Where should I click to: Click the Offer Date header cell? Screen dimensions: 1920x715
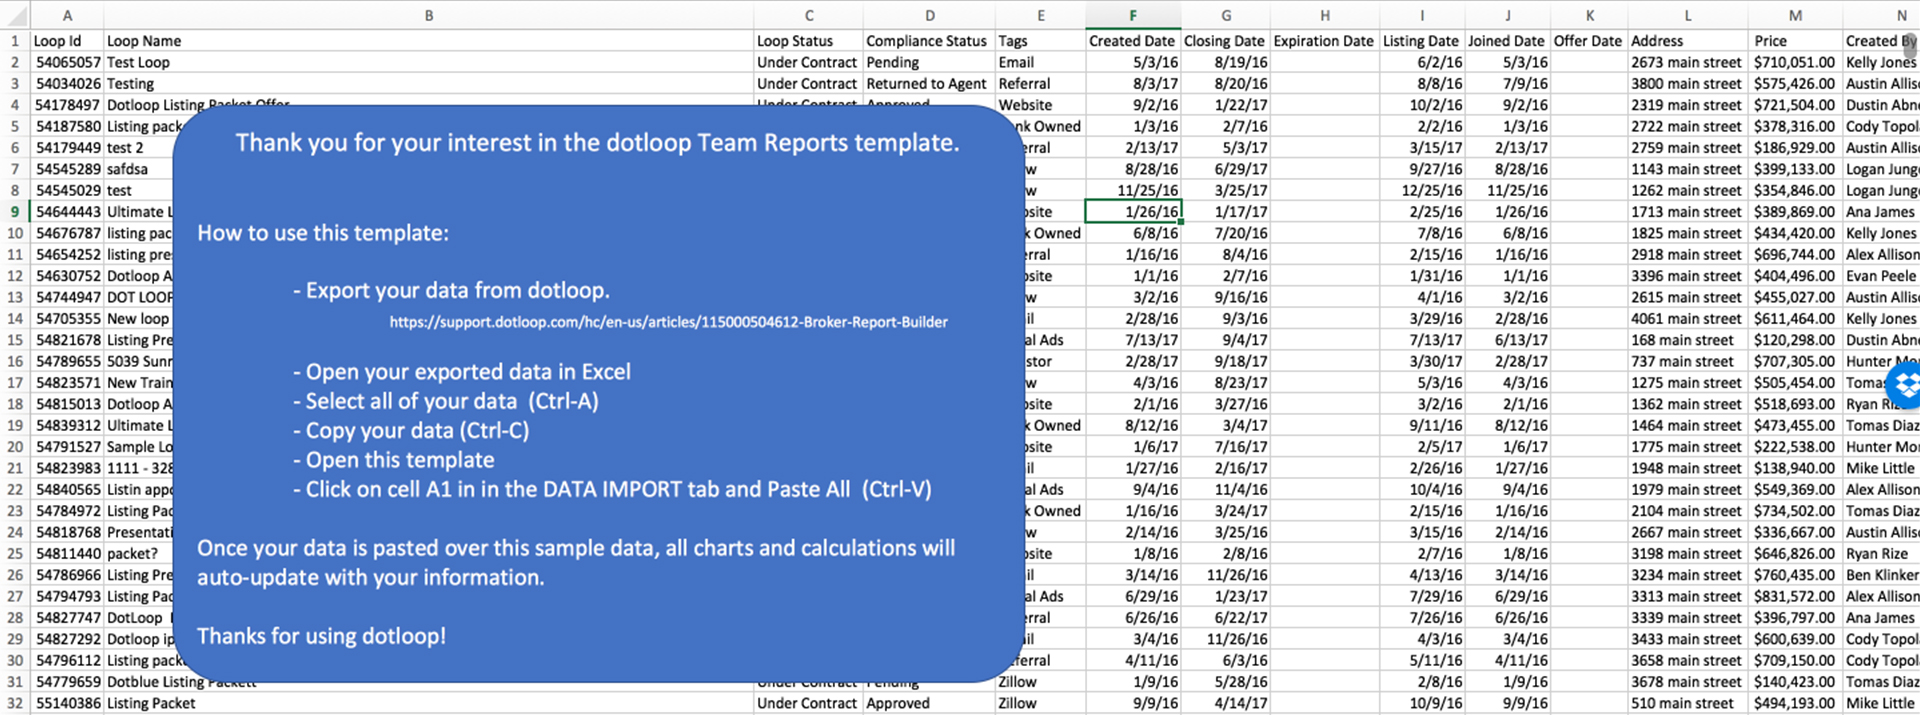pos(1588,41)
